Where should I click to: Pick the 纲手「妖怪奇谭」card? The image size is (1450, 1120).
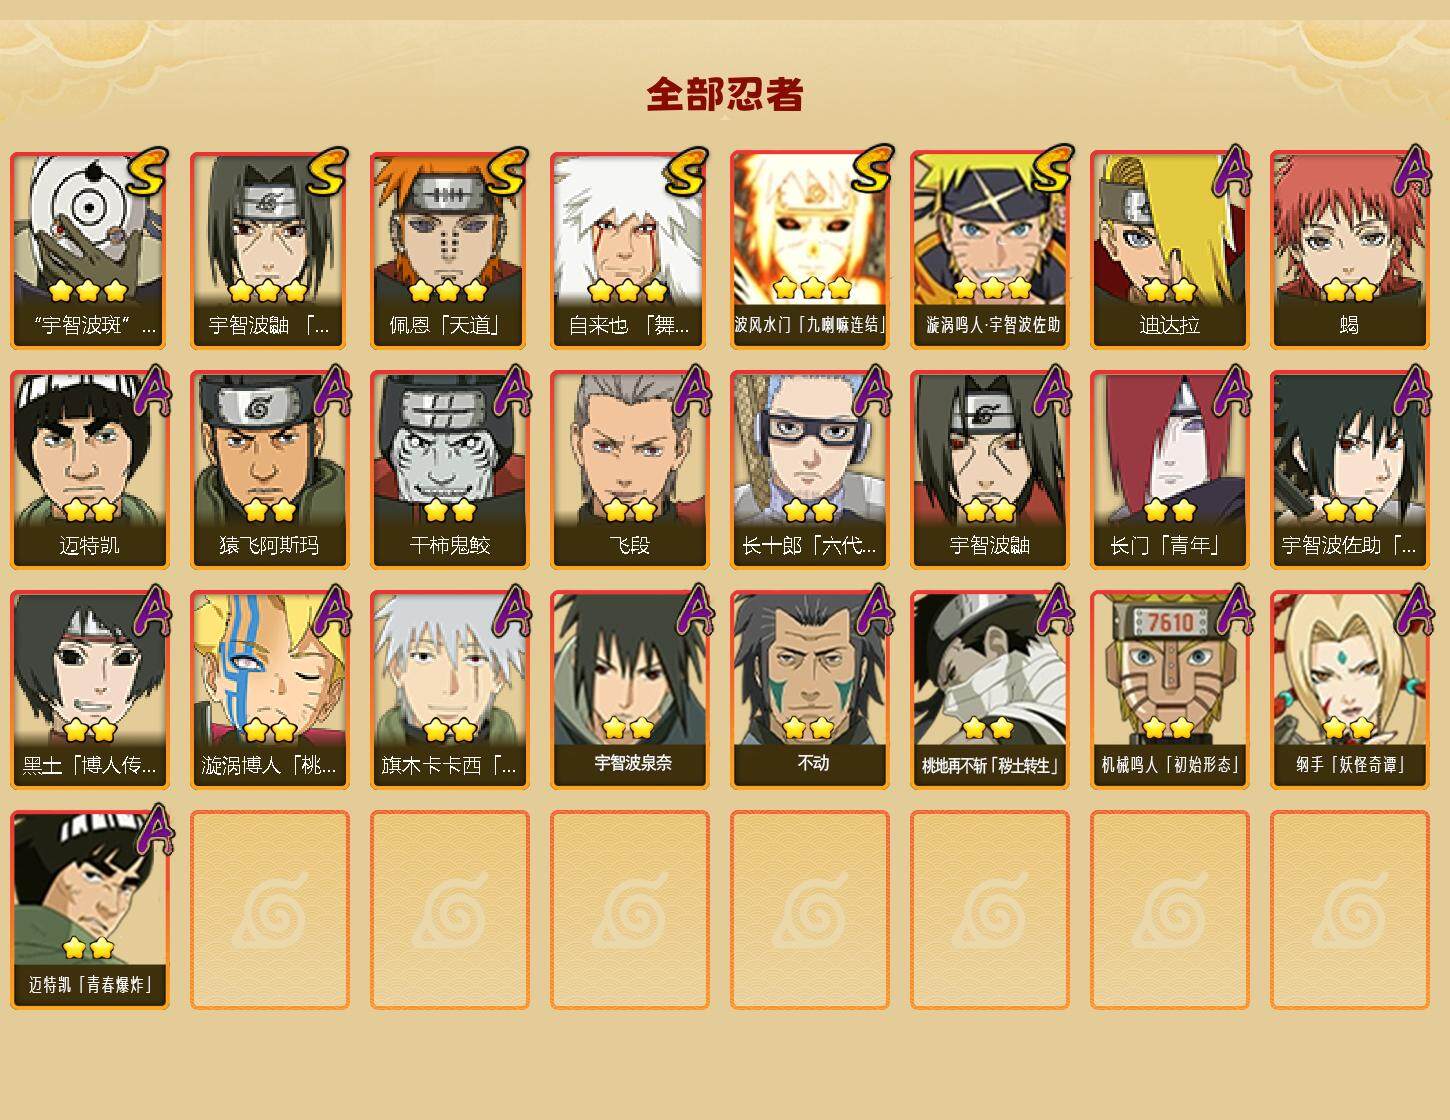point(1350,690)
